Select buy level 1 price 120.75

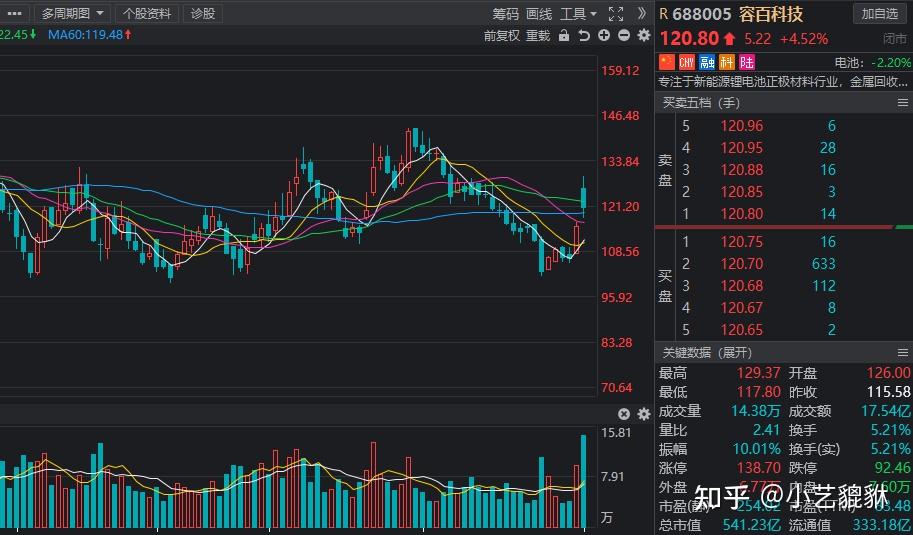pos(741,242)
